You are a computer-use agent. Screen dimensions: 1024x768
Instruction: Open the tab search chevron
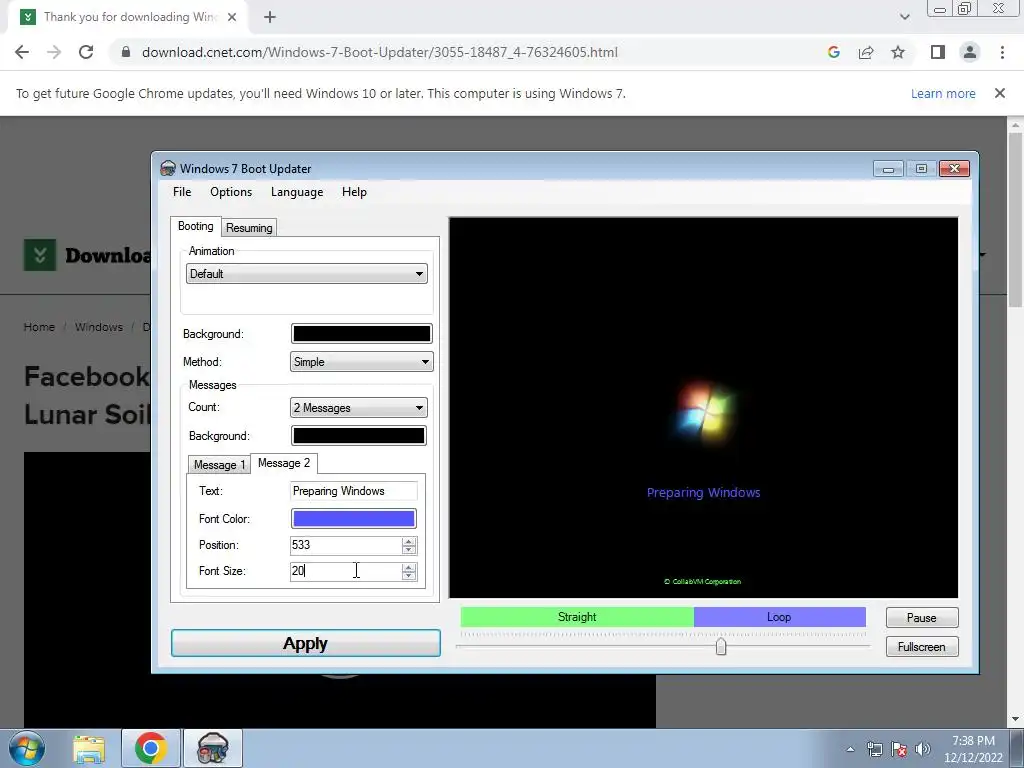(x=904, y=17)
